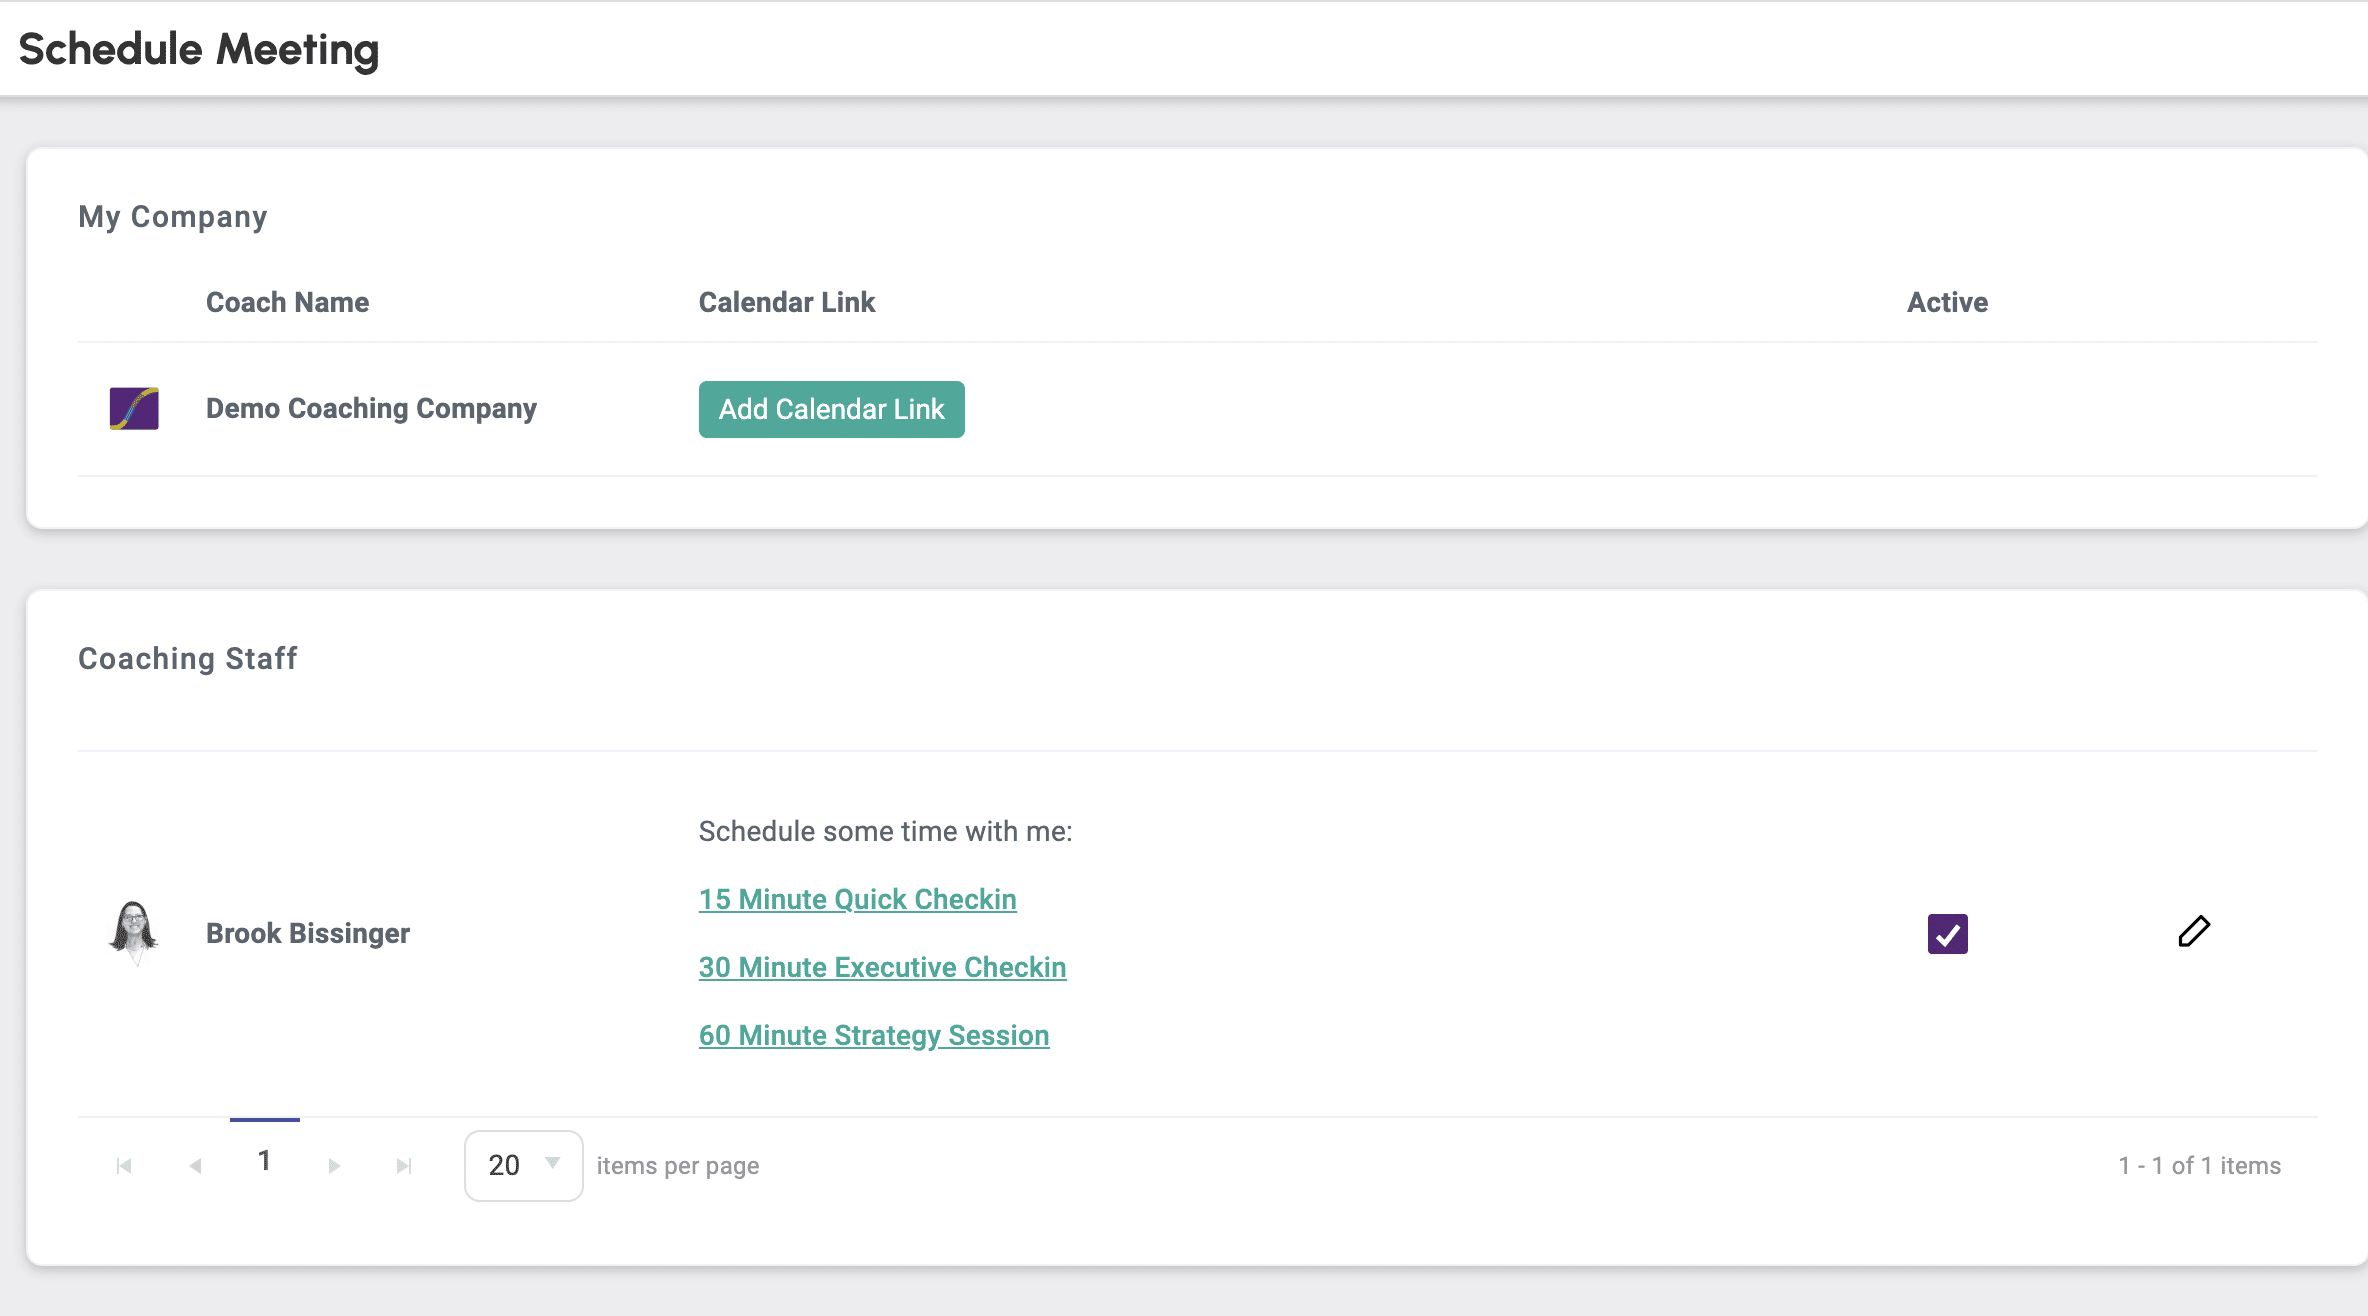Open 15 Minute Quick Checkin link
Image resolution: width=2368 pixels, height=1316 pixels.
[x=857, y=899]
